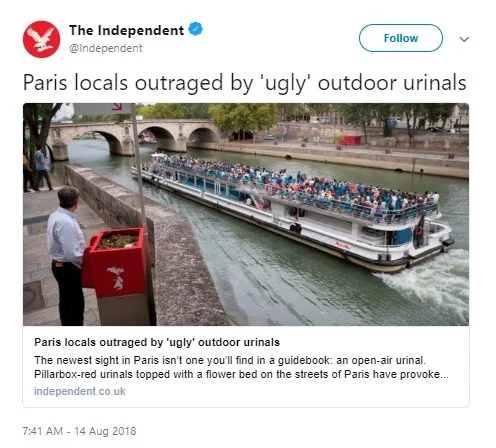This screenshot has width=496, height=448.
Task: Open the Seine tour boat article image
Action: click(246, 214)
